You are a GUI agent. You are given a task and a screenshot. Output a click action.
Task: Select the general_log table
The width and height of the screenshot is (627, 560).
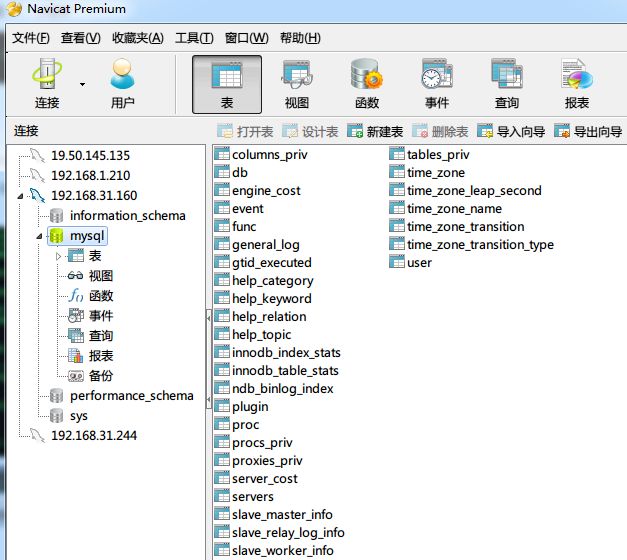click(266, 244)
